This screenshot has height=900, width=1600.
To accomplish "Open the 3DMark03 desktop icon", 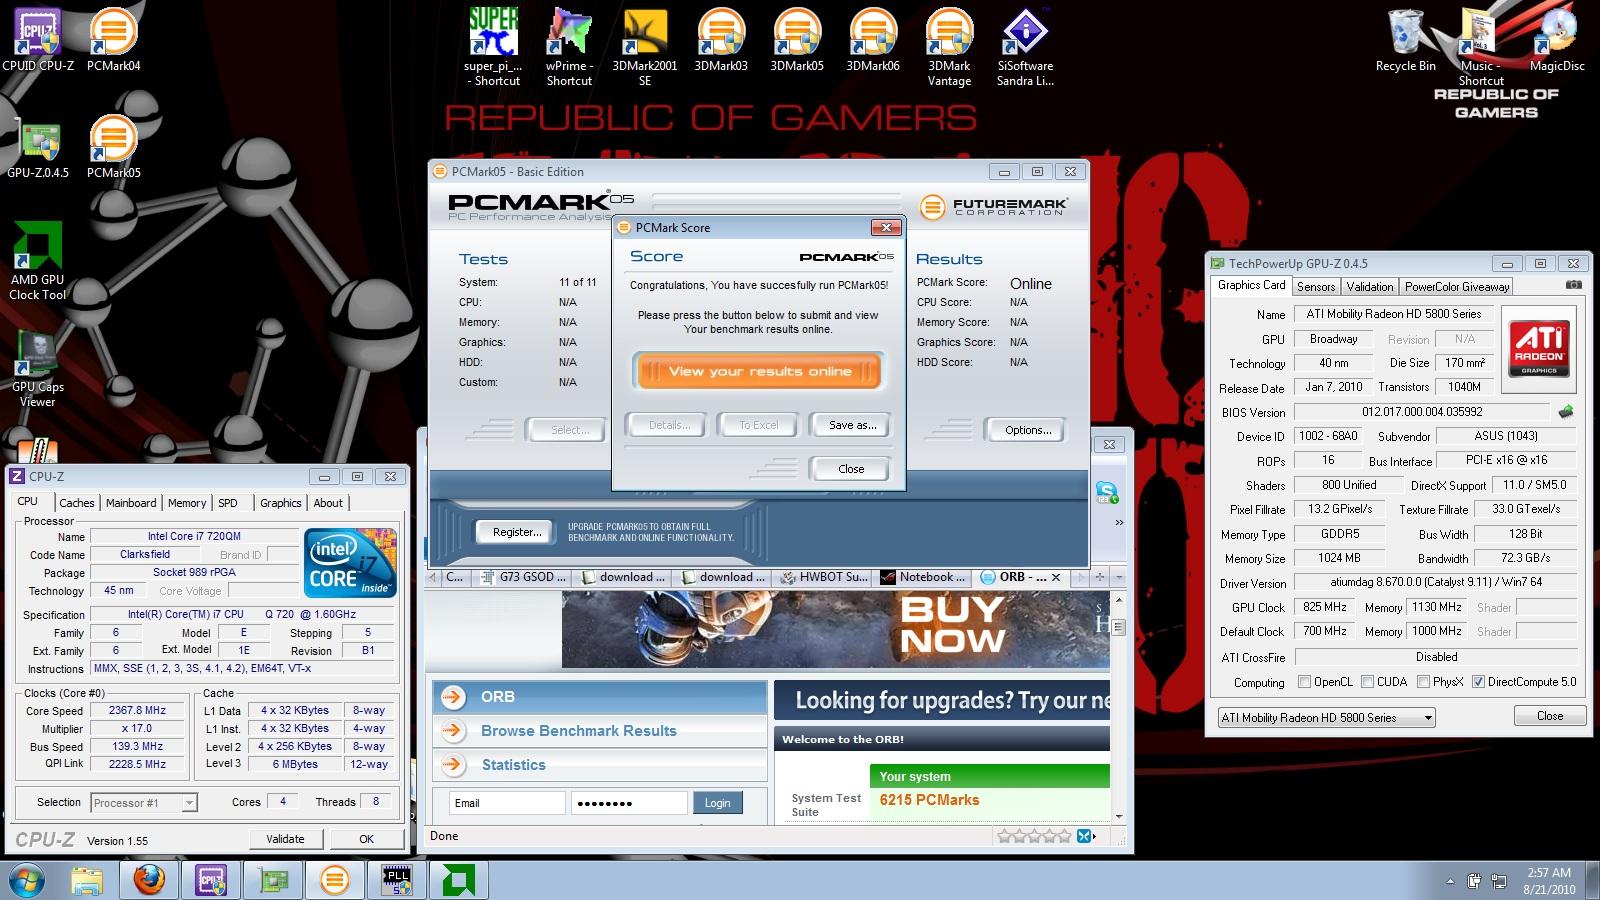I will 721,40.
